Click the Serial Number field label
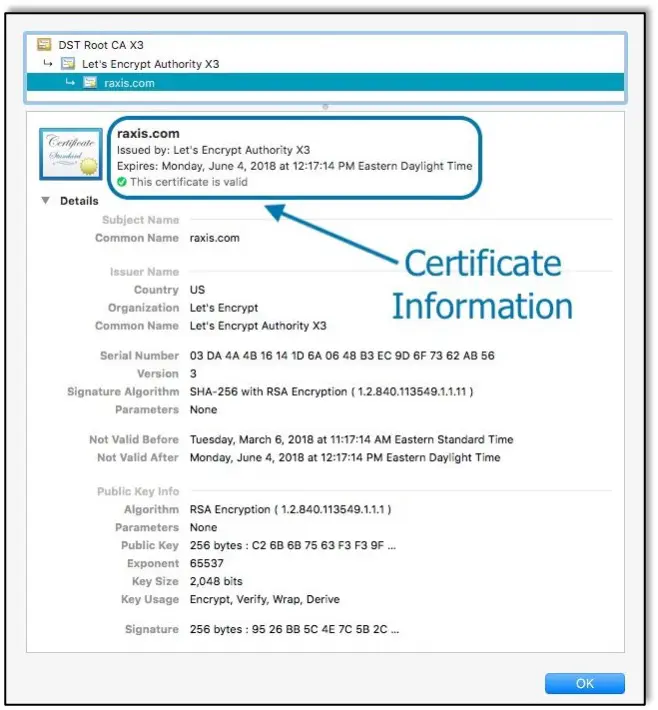The height and width of the screenshot is (710, 658). (139, 356)
